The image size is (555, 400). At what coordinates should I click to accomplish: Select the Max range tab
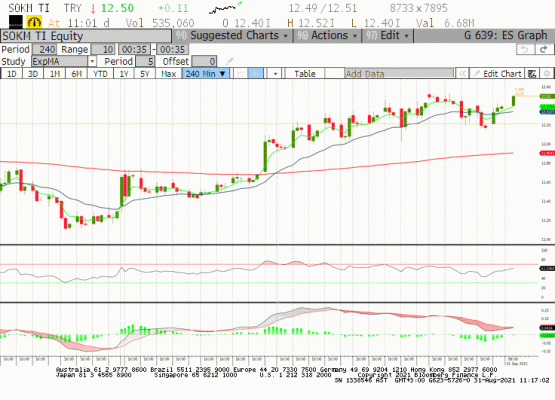tap(168, 74)
